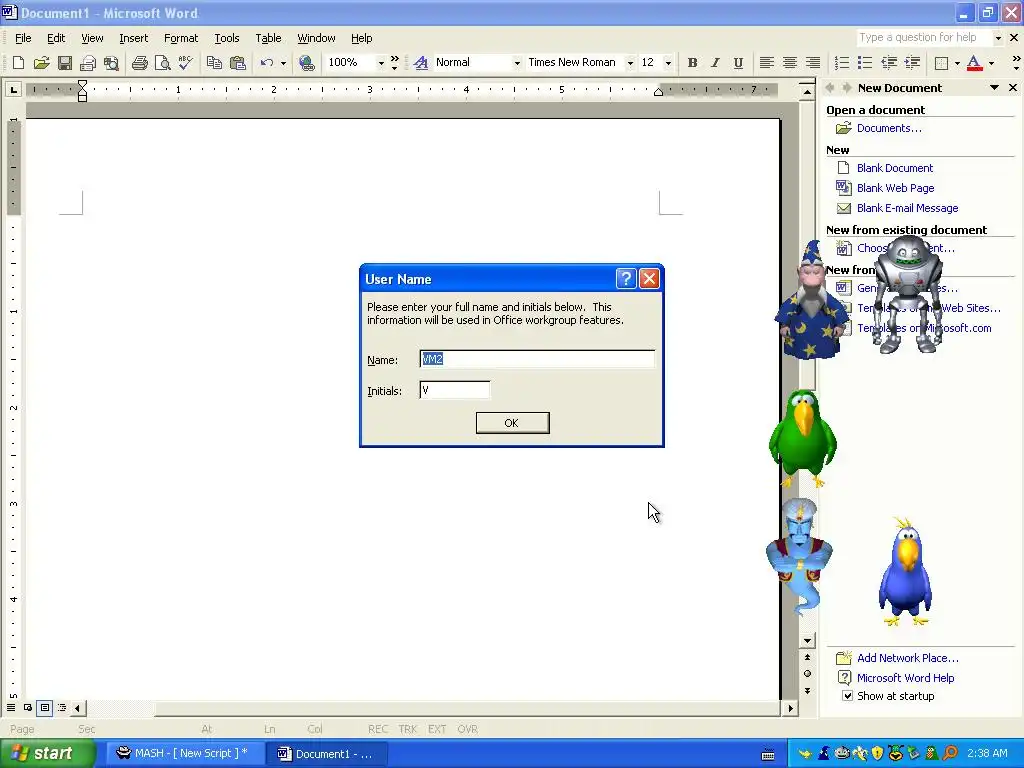Apply the red Font Color swatch
Image resolution: width=1024 pixels, height=768 pixels.
click(974, 63)
